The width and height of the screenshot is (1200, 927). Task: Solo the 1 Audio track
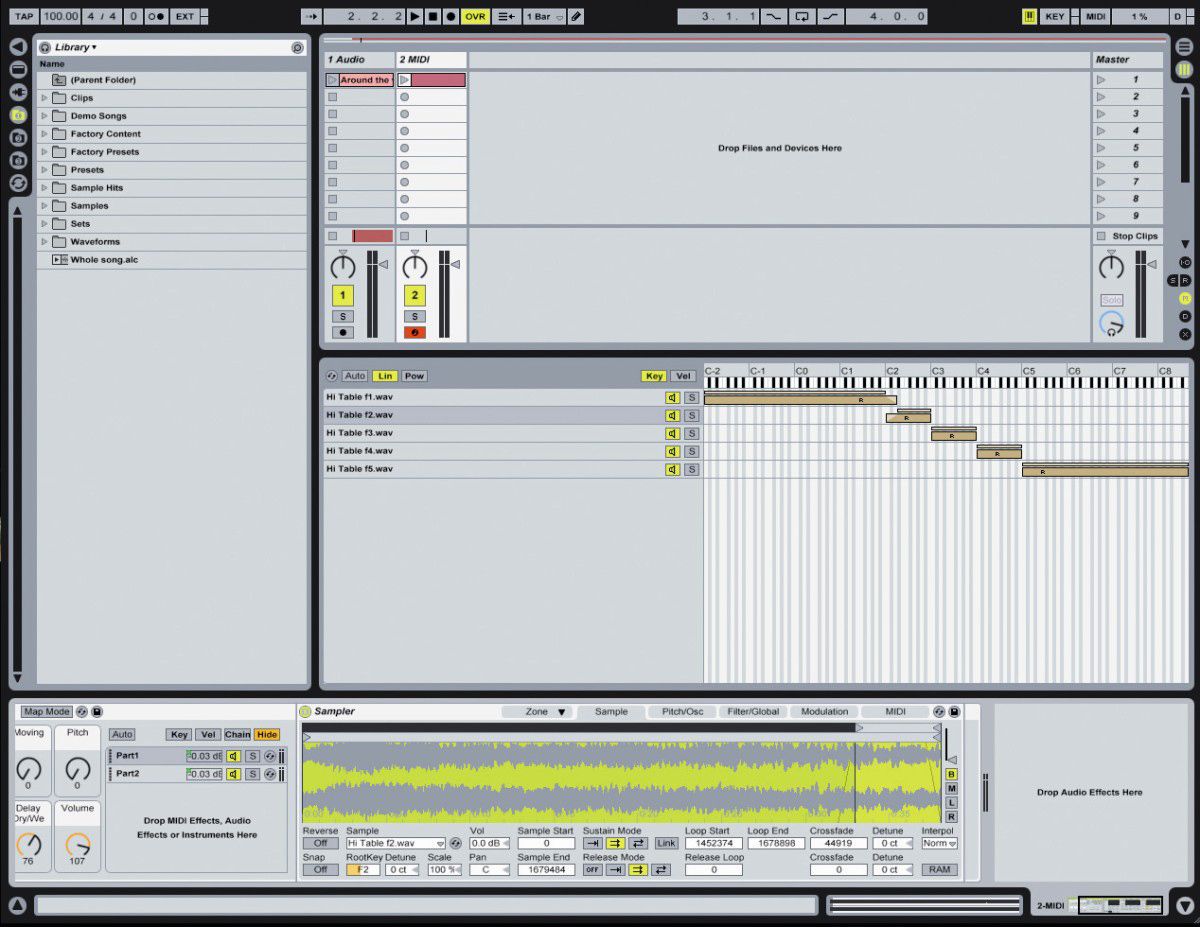click(343, 316)
